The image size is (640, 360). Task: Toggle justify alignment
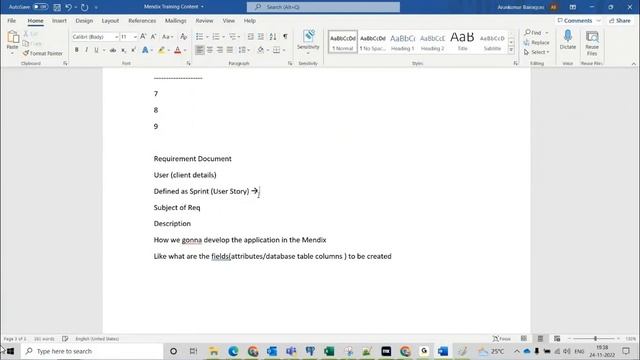230,50
